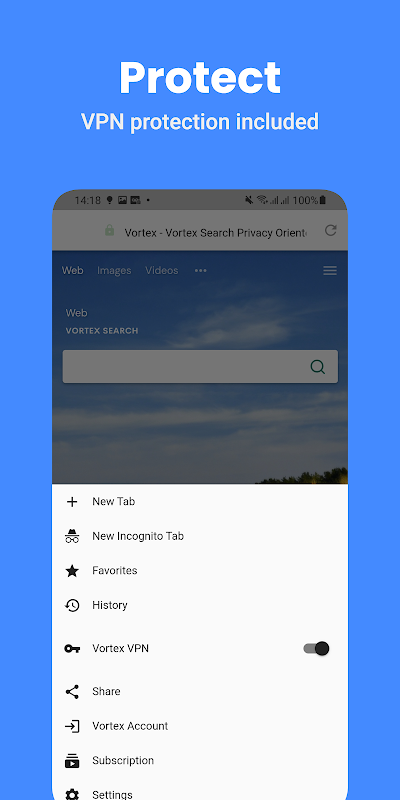The image size is (400, 800).
Task: Click the Settings gear icon
Action: point(72,794)
